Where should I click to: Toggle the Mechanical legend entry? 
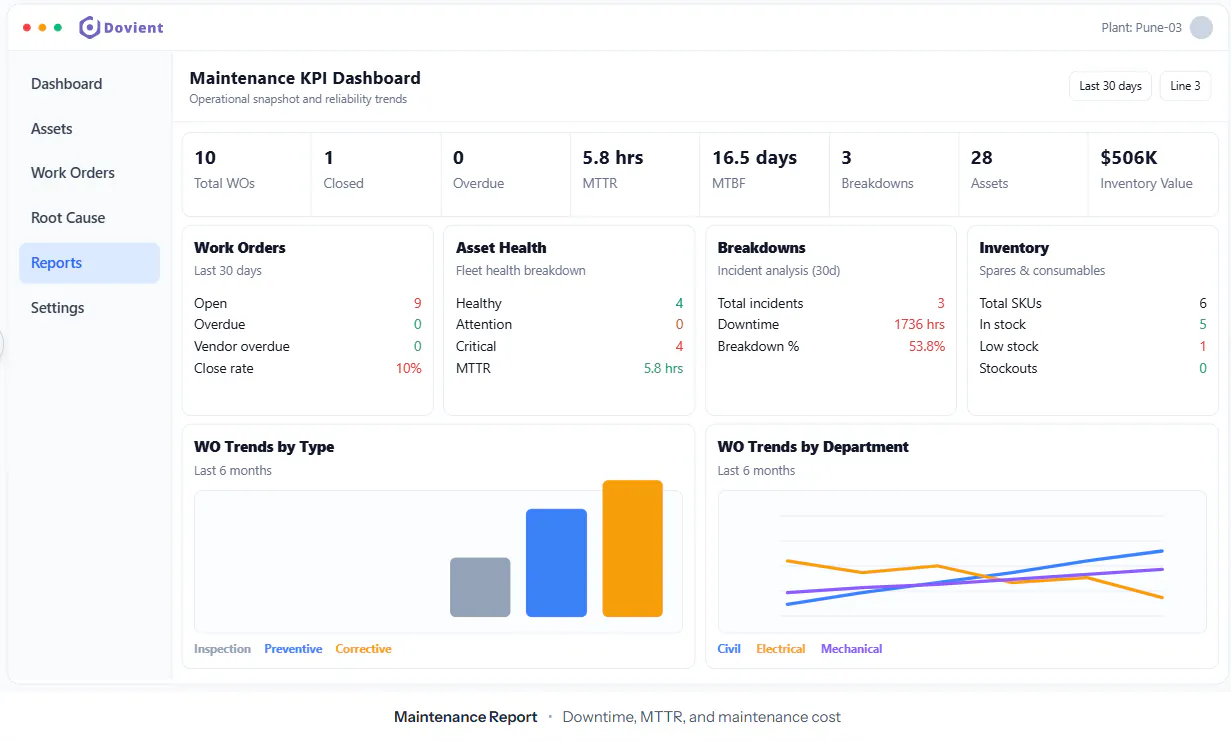851,649
